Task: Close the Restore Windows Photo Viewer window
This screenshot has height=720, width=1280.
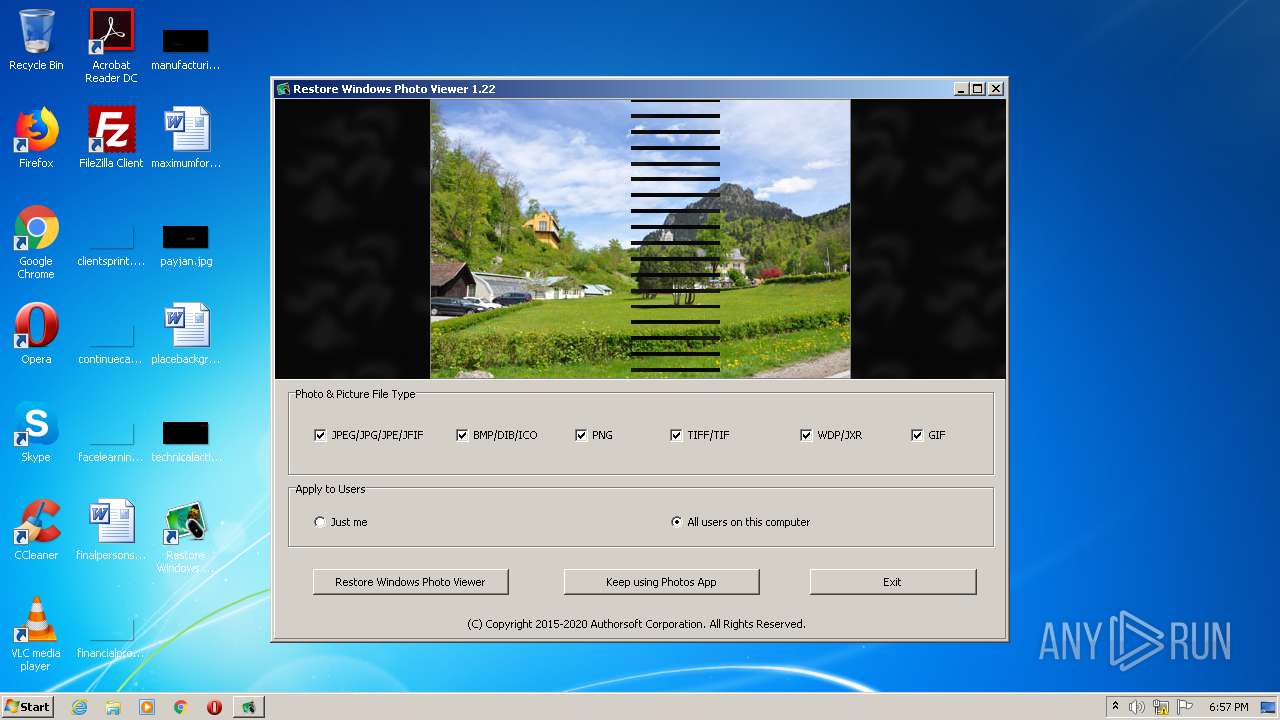Action: tap(996, 89)
